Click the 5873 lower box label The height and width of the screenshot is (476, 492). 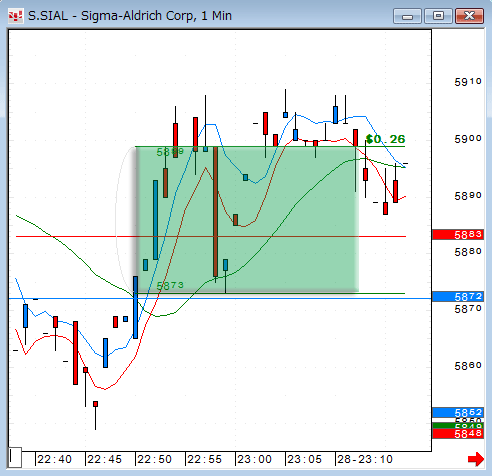170,285
